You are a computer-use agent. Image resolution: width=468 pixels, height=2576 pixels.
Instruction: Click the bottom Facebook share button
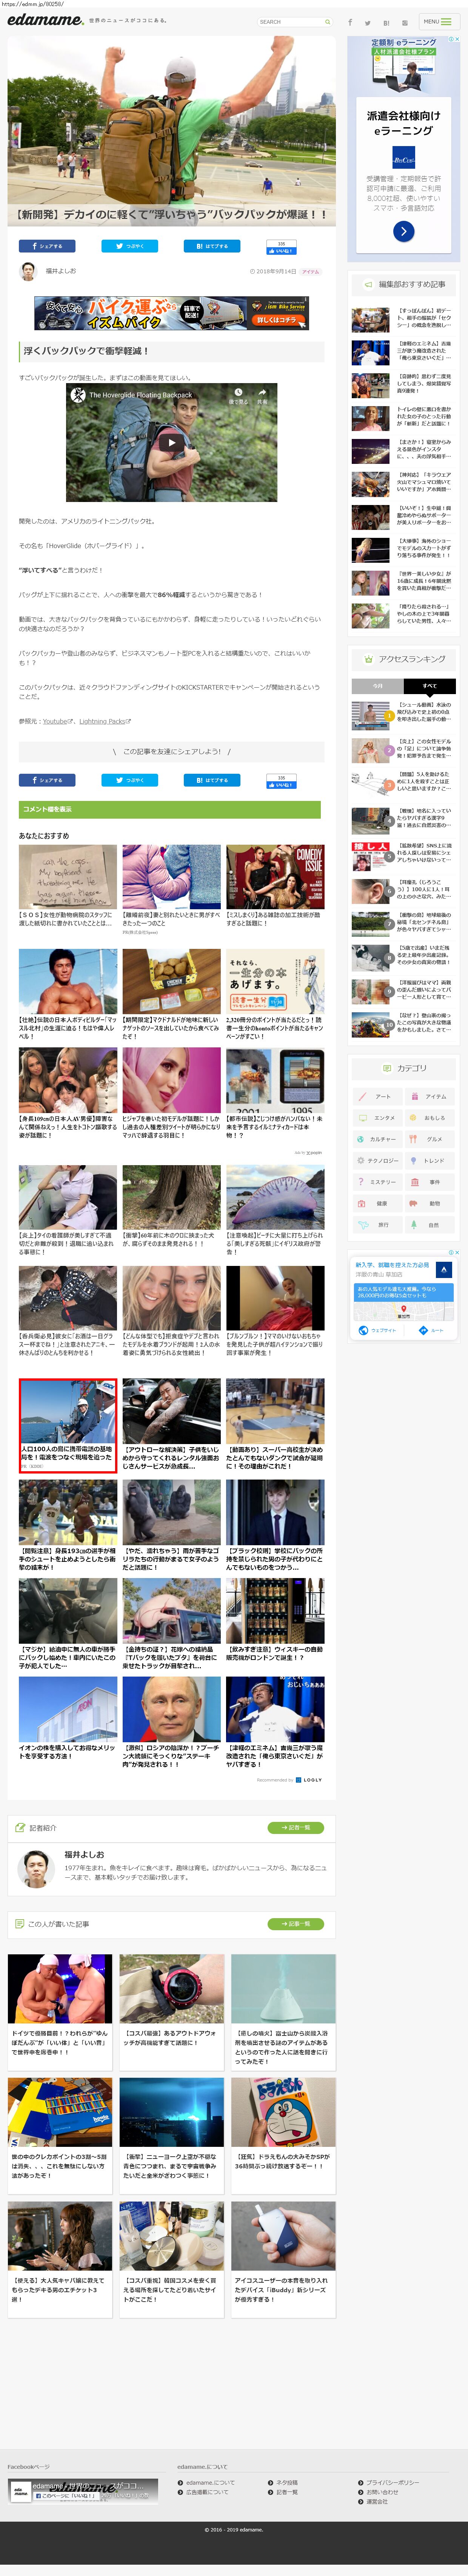coord(47,780)
